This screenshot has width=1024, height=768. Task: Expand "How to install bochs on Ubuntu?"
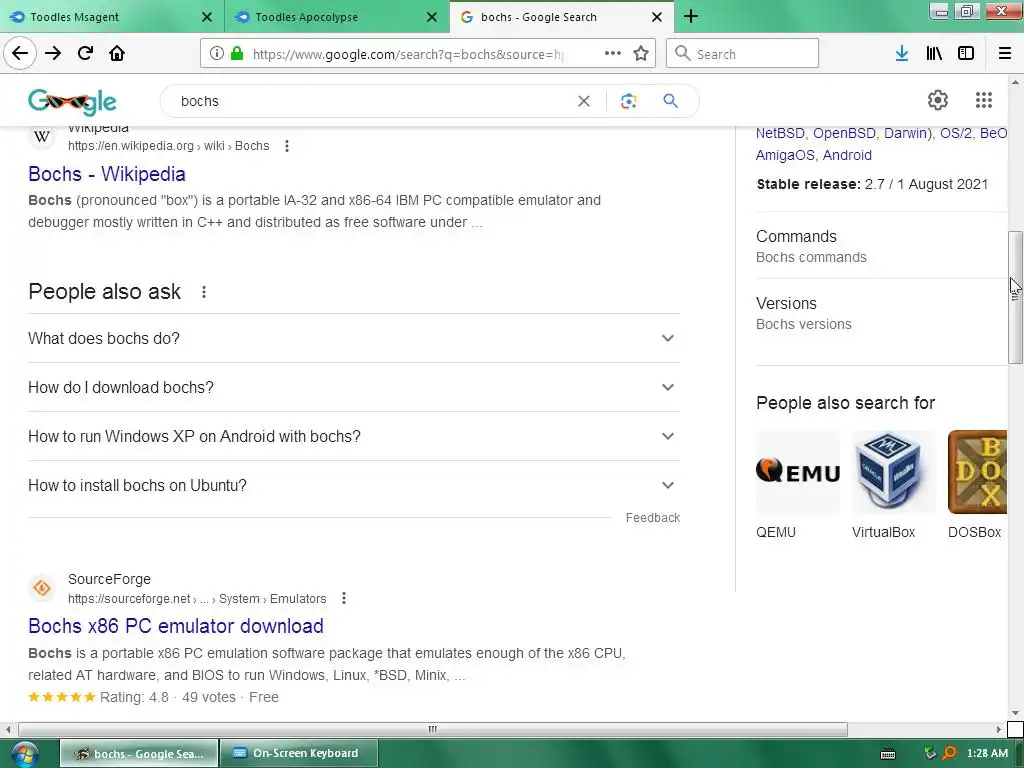(x=354, y=485)
